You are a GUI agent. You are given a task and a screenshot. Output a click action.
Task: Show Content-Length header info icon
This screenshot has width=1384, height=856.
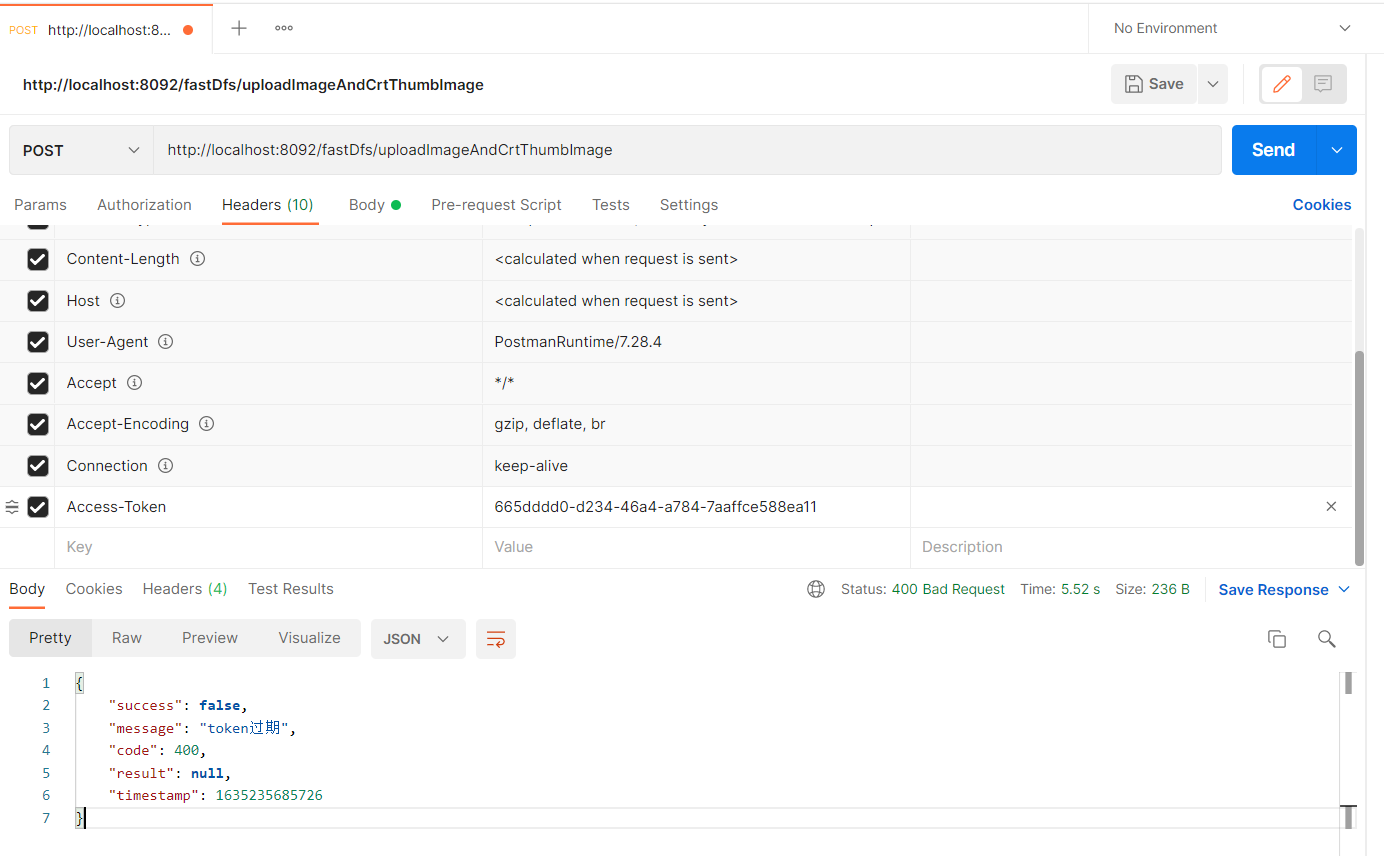point(198,259)
